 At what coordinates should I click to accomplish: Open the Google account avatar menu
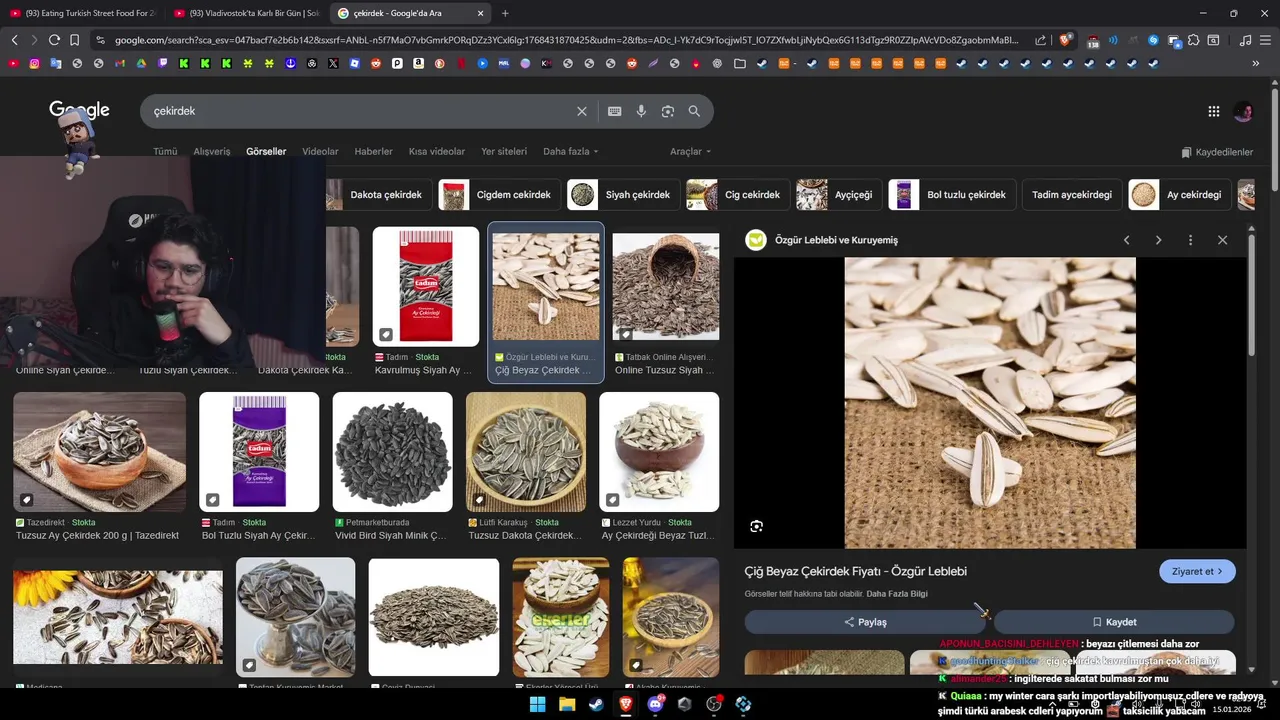click(x=1243, y=111)
